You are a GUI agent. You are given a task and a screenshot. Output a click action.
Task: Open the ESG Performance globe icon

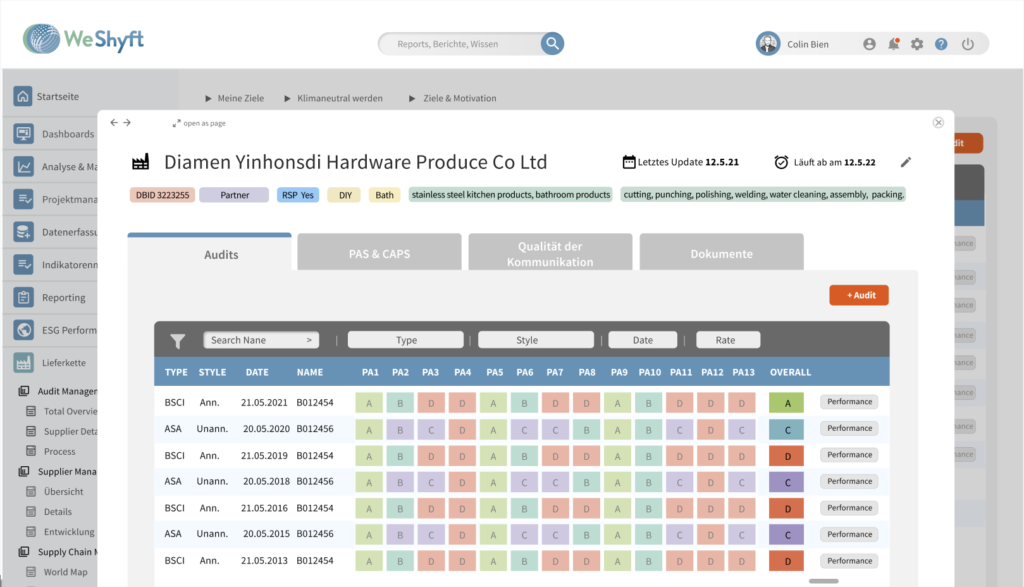(x=24, y=330)
